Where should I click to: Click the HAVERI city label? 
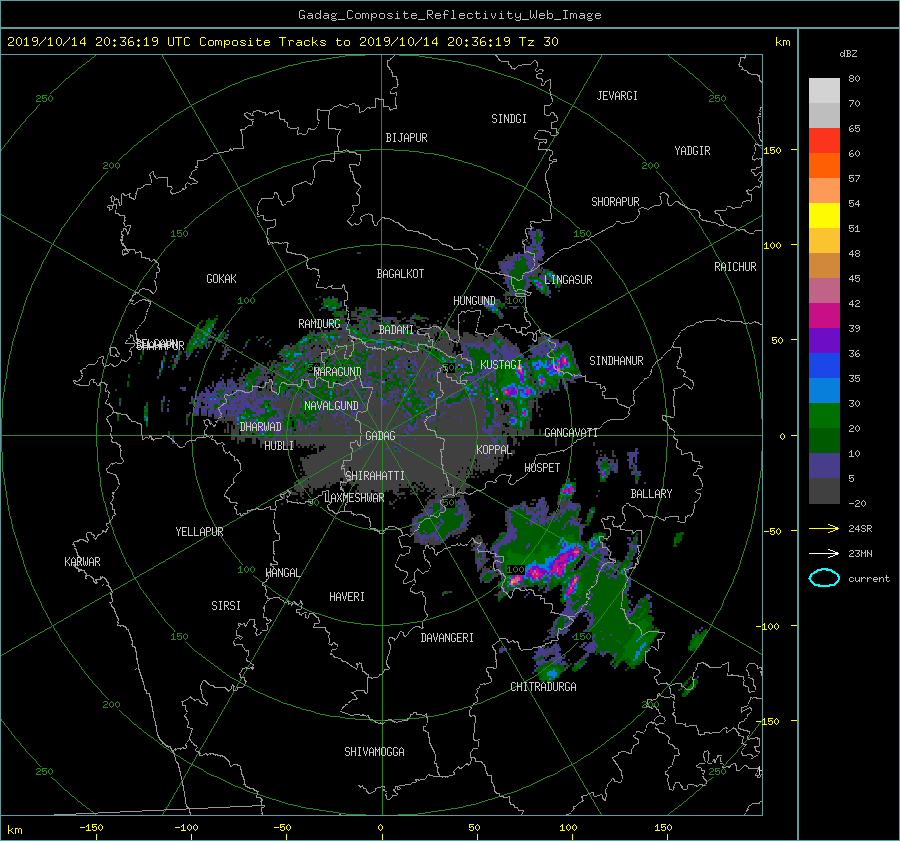click(347, 597)
